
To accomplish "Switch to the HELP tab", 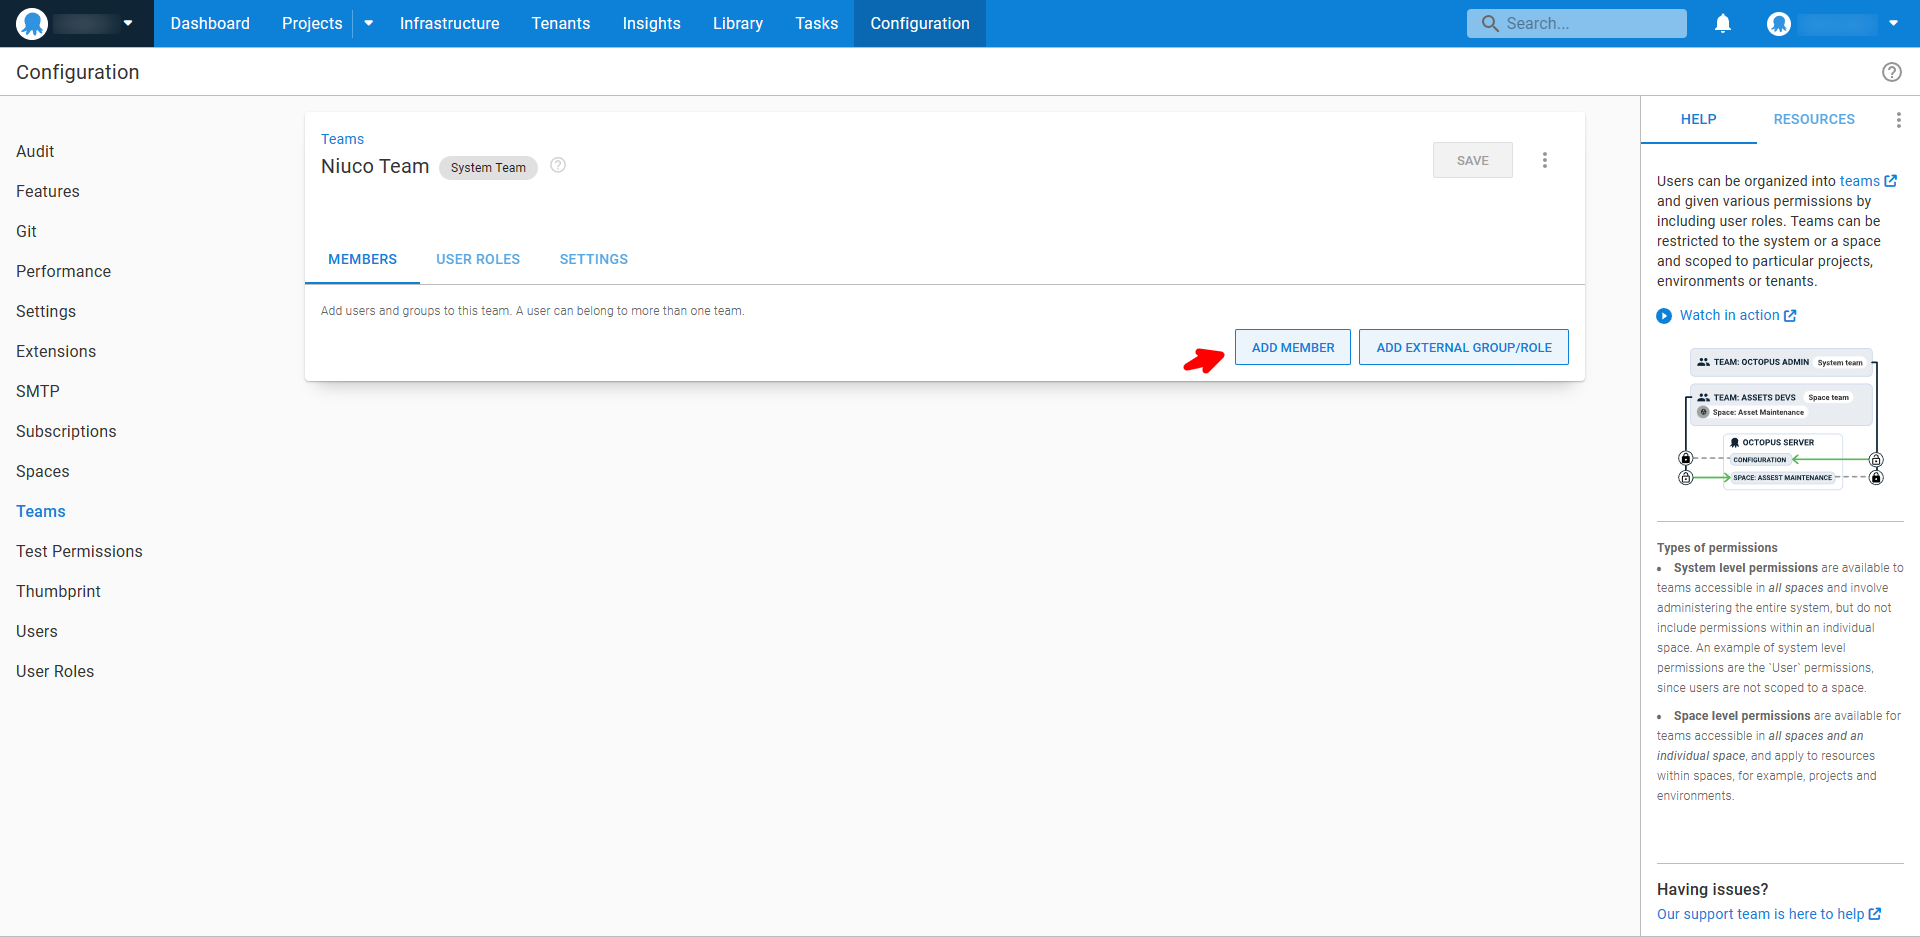I will (1698, 119).
